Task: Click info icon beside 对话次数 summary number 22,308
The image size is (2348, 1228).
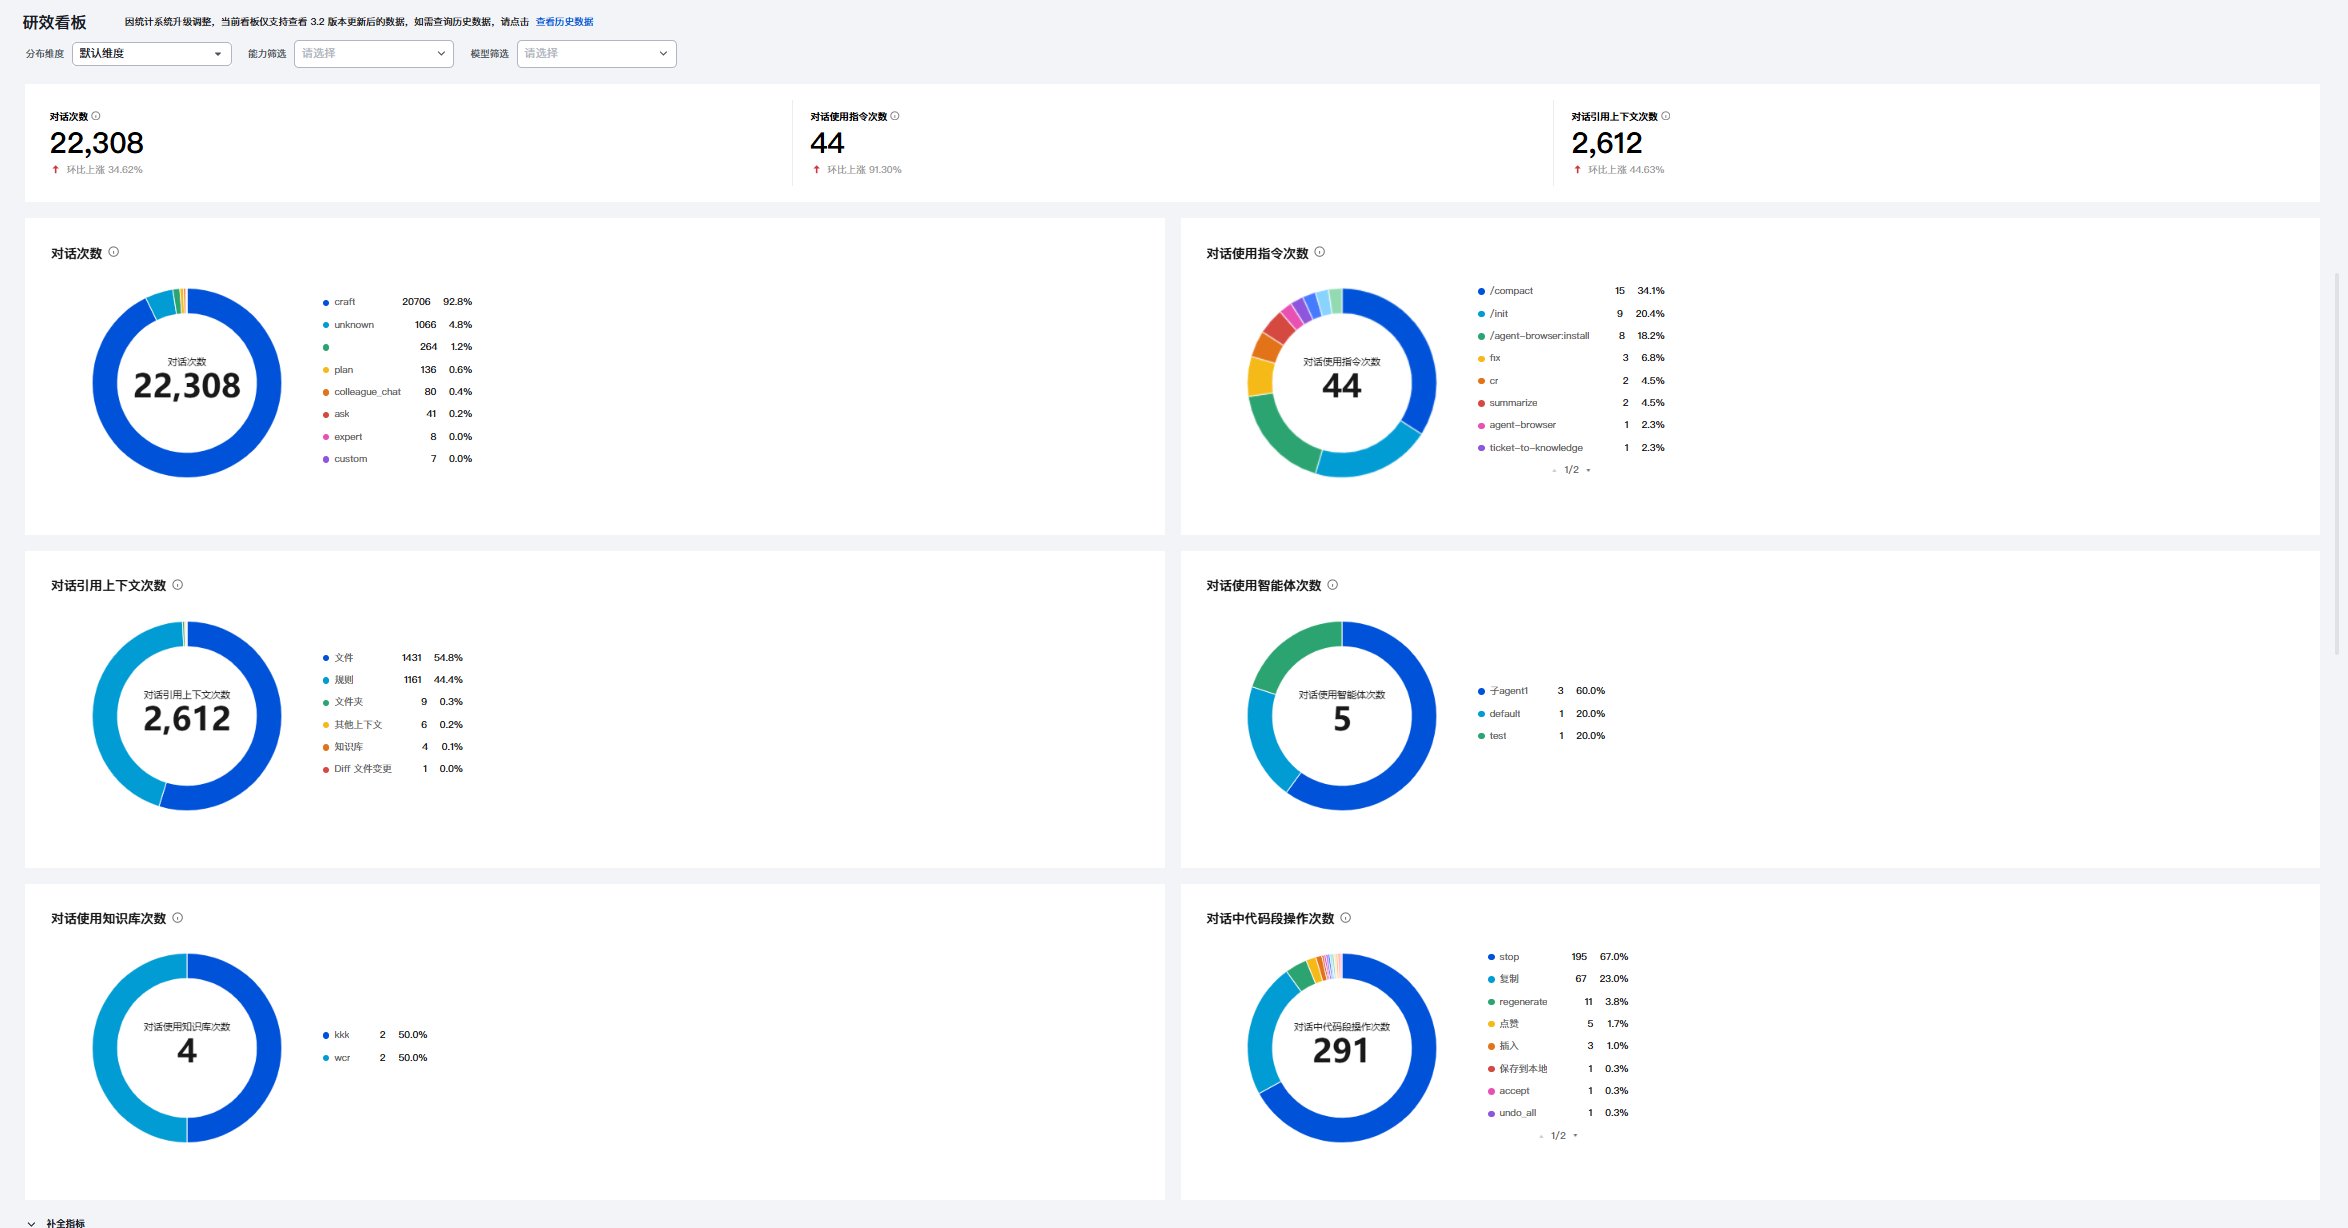Action: 96,116
